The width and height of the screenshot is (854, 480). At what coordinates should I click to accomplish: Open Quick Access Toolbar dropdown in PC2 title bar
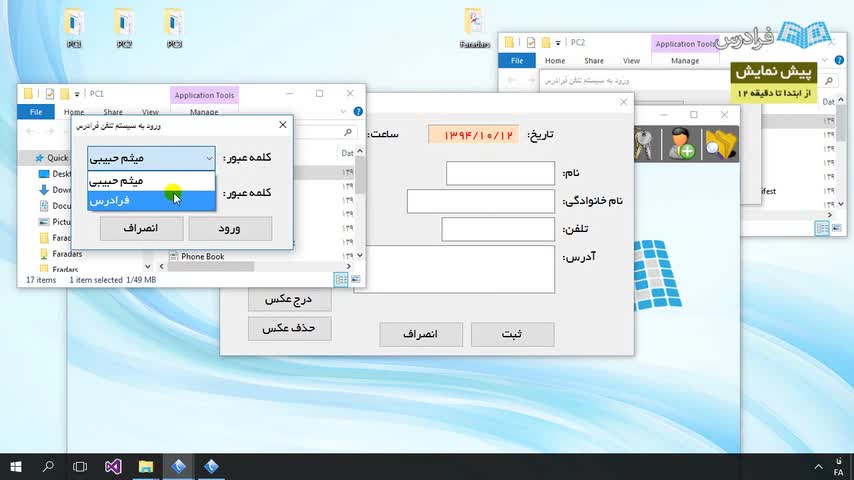[x=558, y=42]
